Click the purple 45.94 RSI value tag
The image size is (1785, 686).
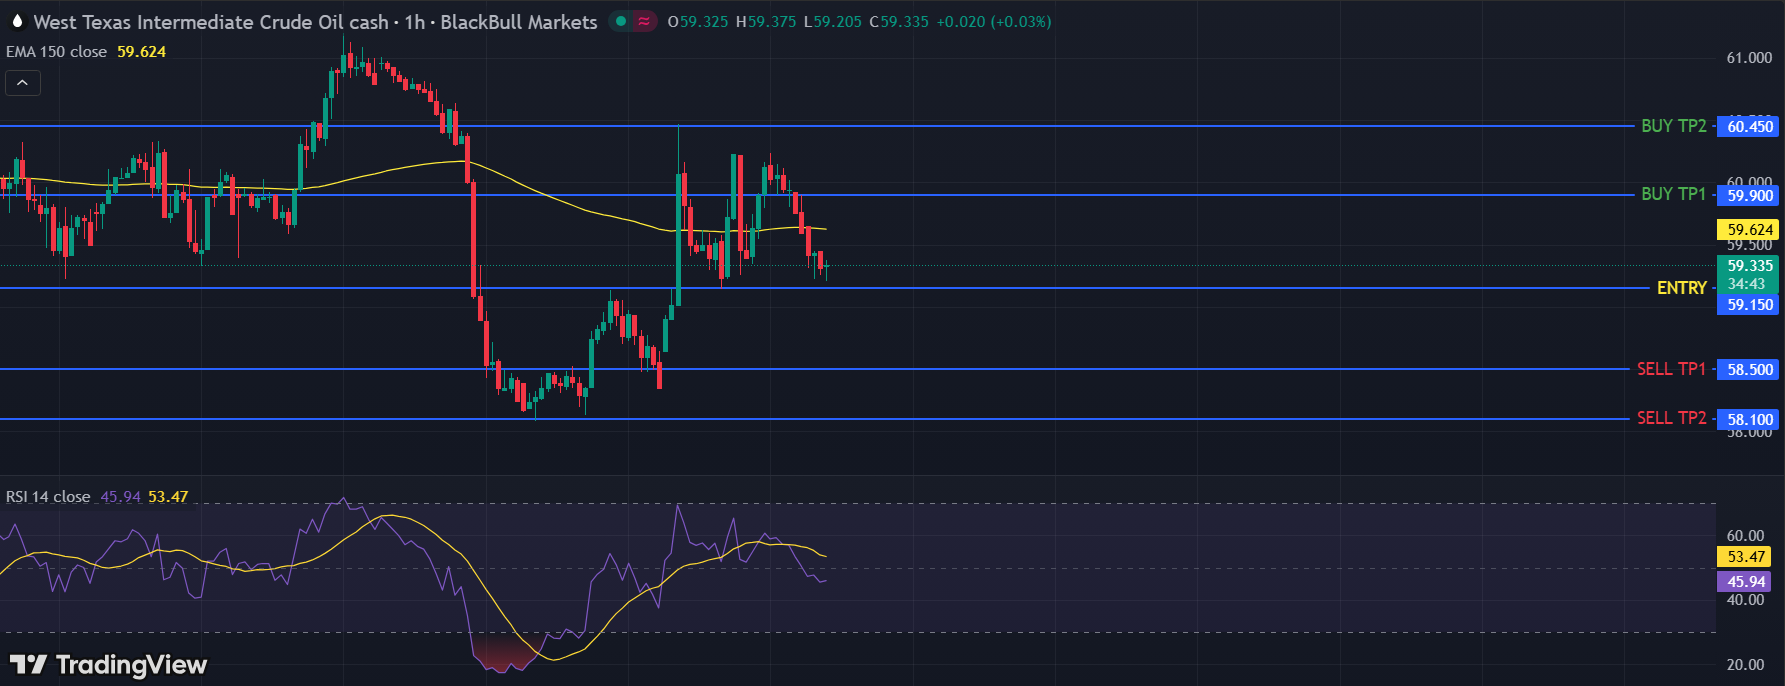pos(1745,582)
